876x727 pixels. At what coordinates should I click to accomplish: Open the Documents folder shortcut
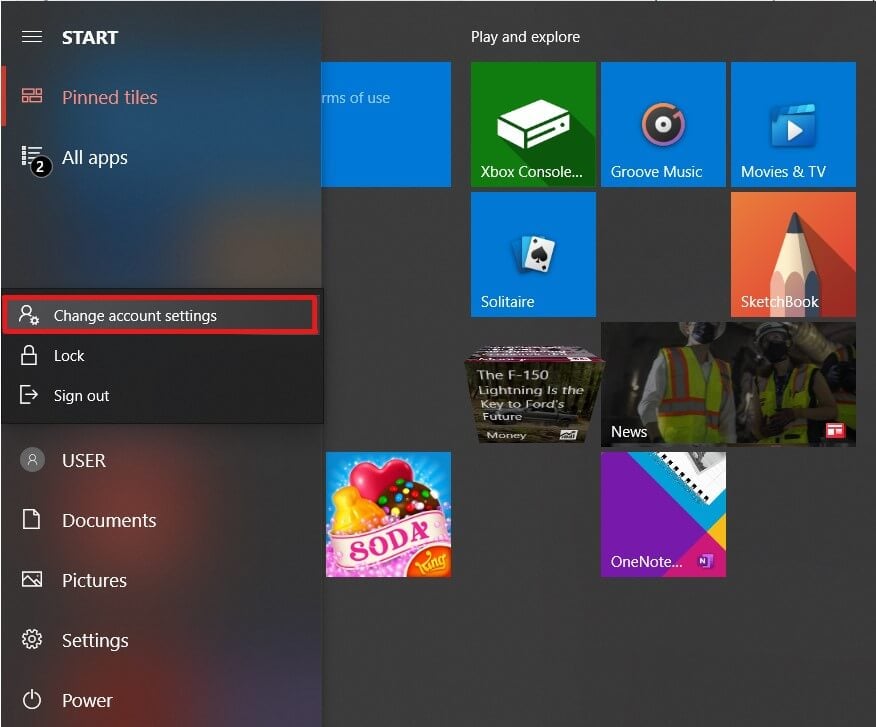click(x=161, y=520)
